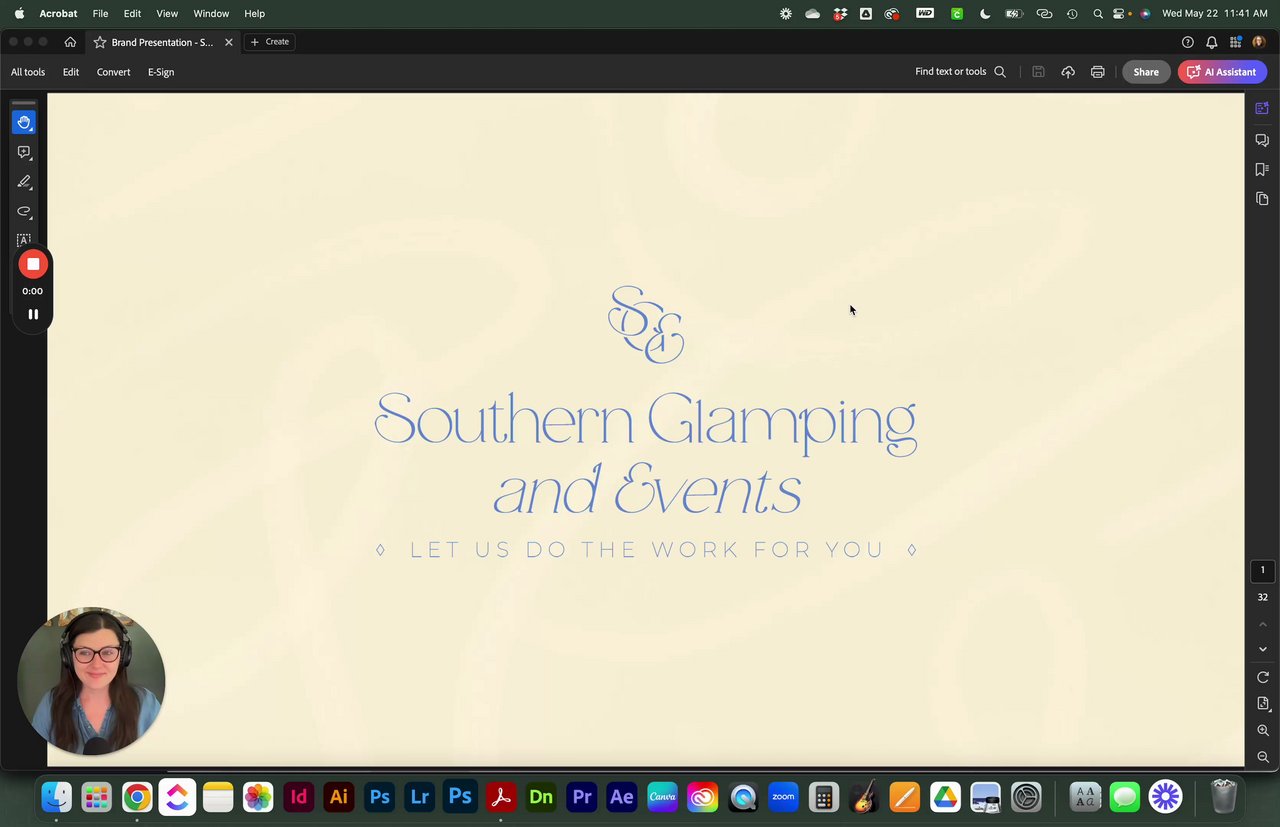Open Adobe Premiere Pro from the Dock
This screenshot has width=1280, height=827.
tap(581, 797)
